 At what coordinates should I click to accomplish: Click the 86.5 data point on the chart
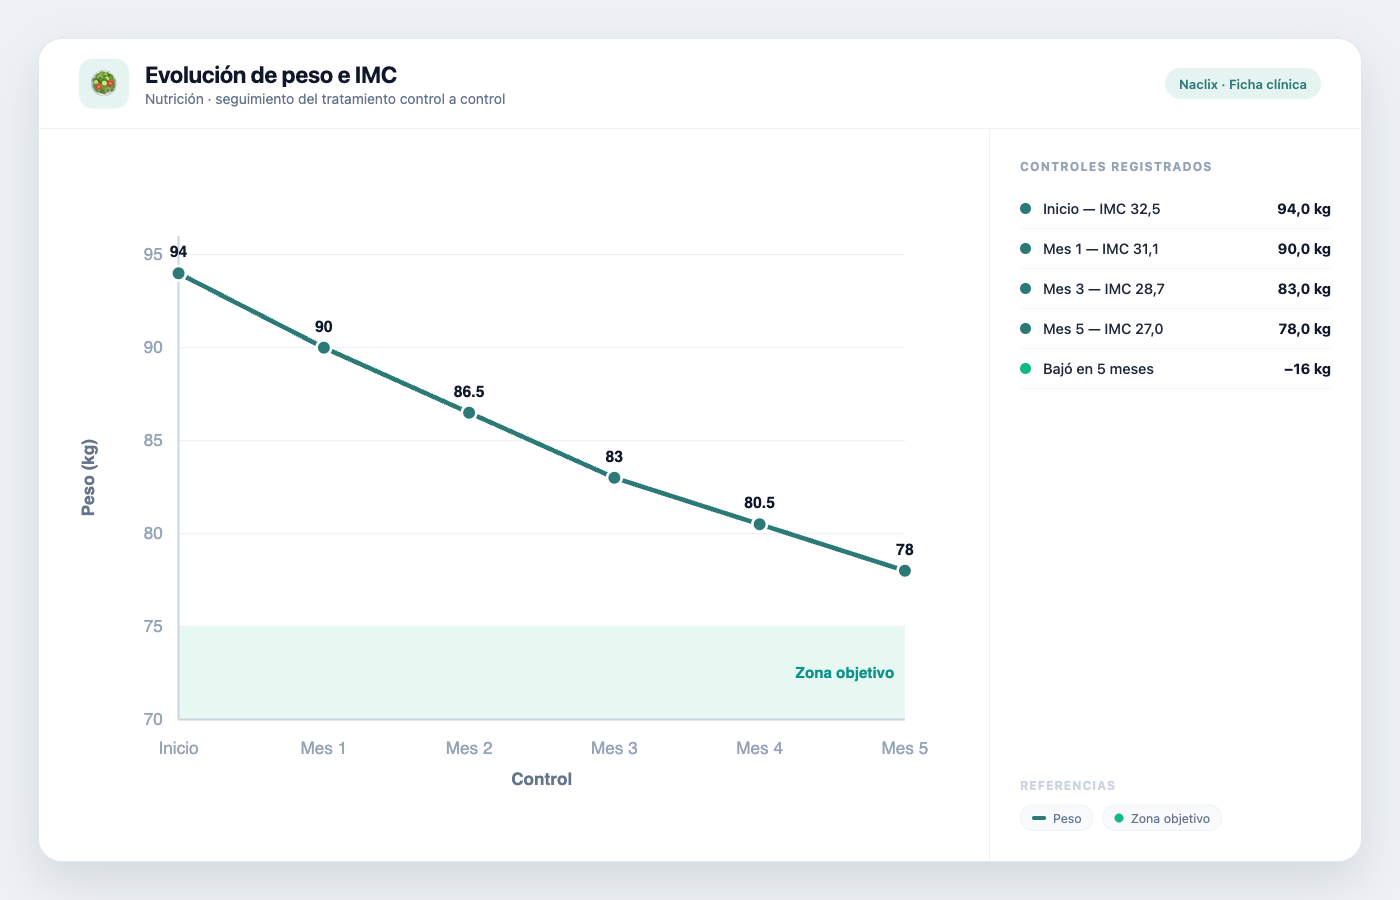[469, 413]
